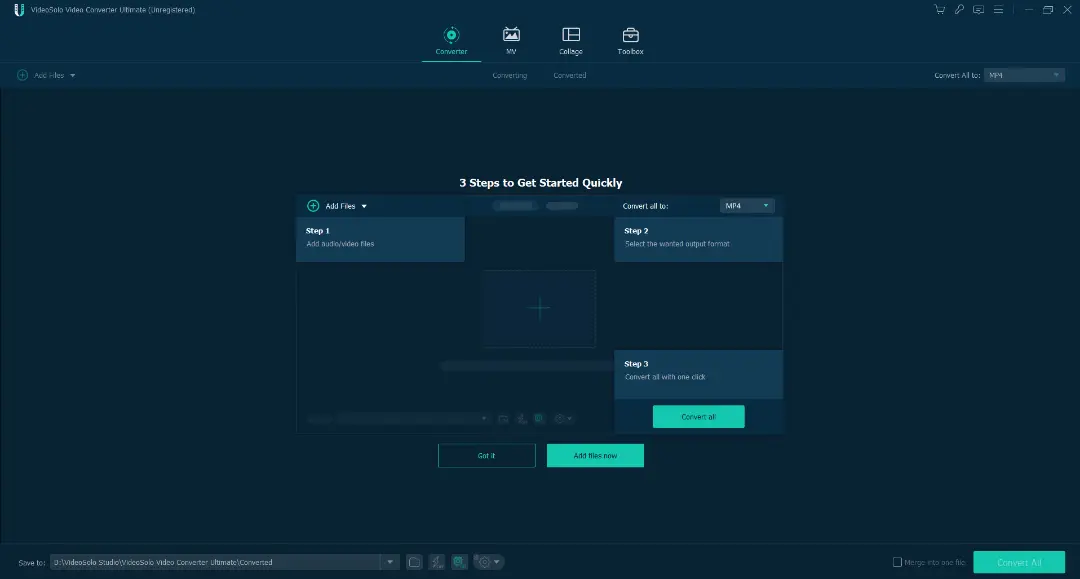The height and width of the screenshot is (579, 1080).
Task: Toggle the lightning acceleration icon
Action: [x=437, y=562]
